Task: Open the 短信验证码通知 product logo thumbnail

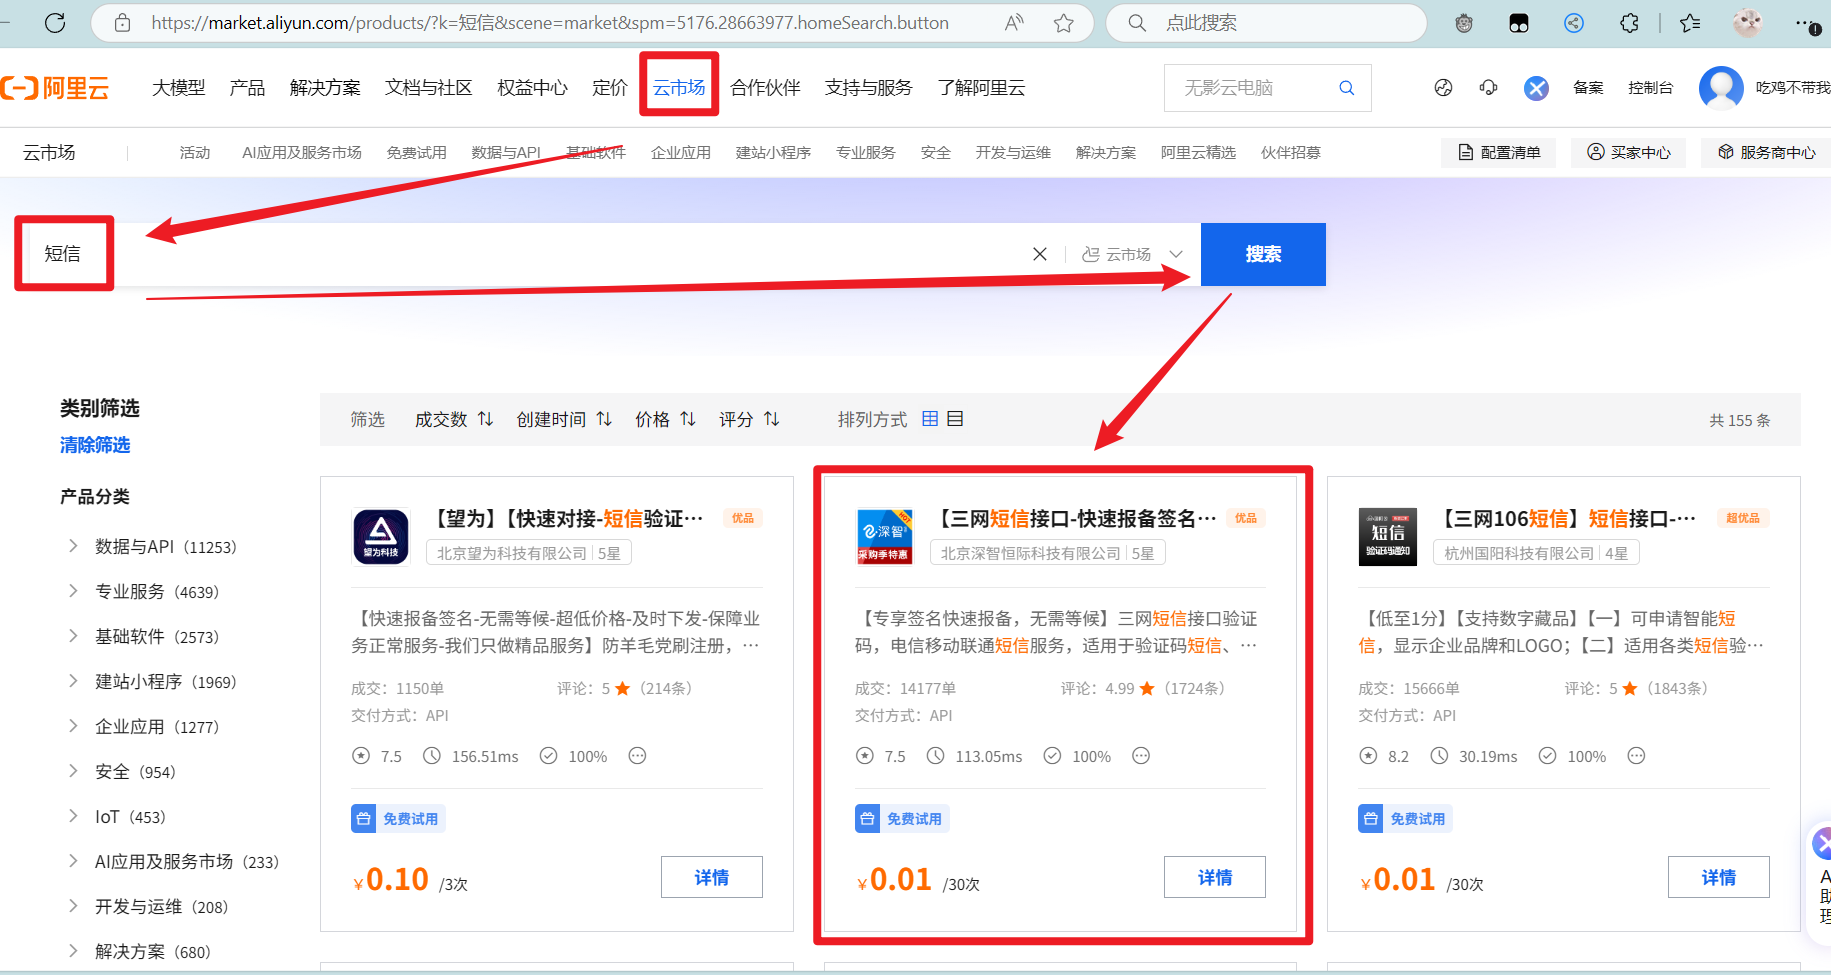Action: click(1388, 537)
